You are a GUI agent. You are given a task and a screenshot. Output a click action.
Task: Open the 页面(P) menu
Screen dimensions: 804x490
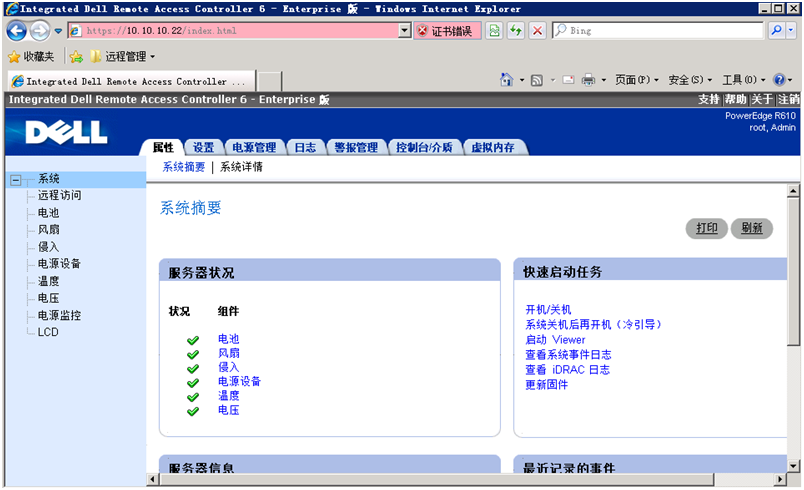pos(637,80)
